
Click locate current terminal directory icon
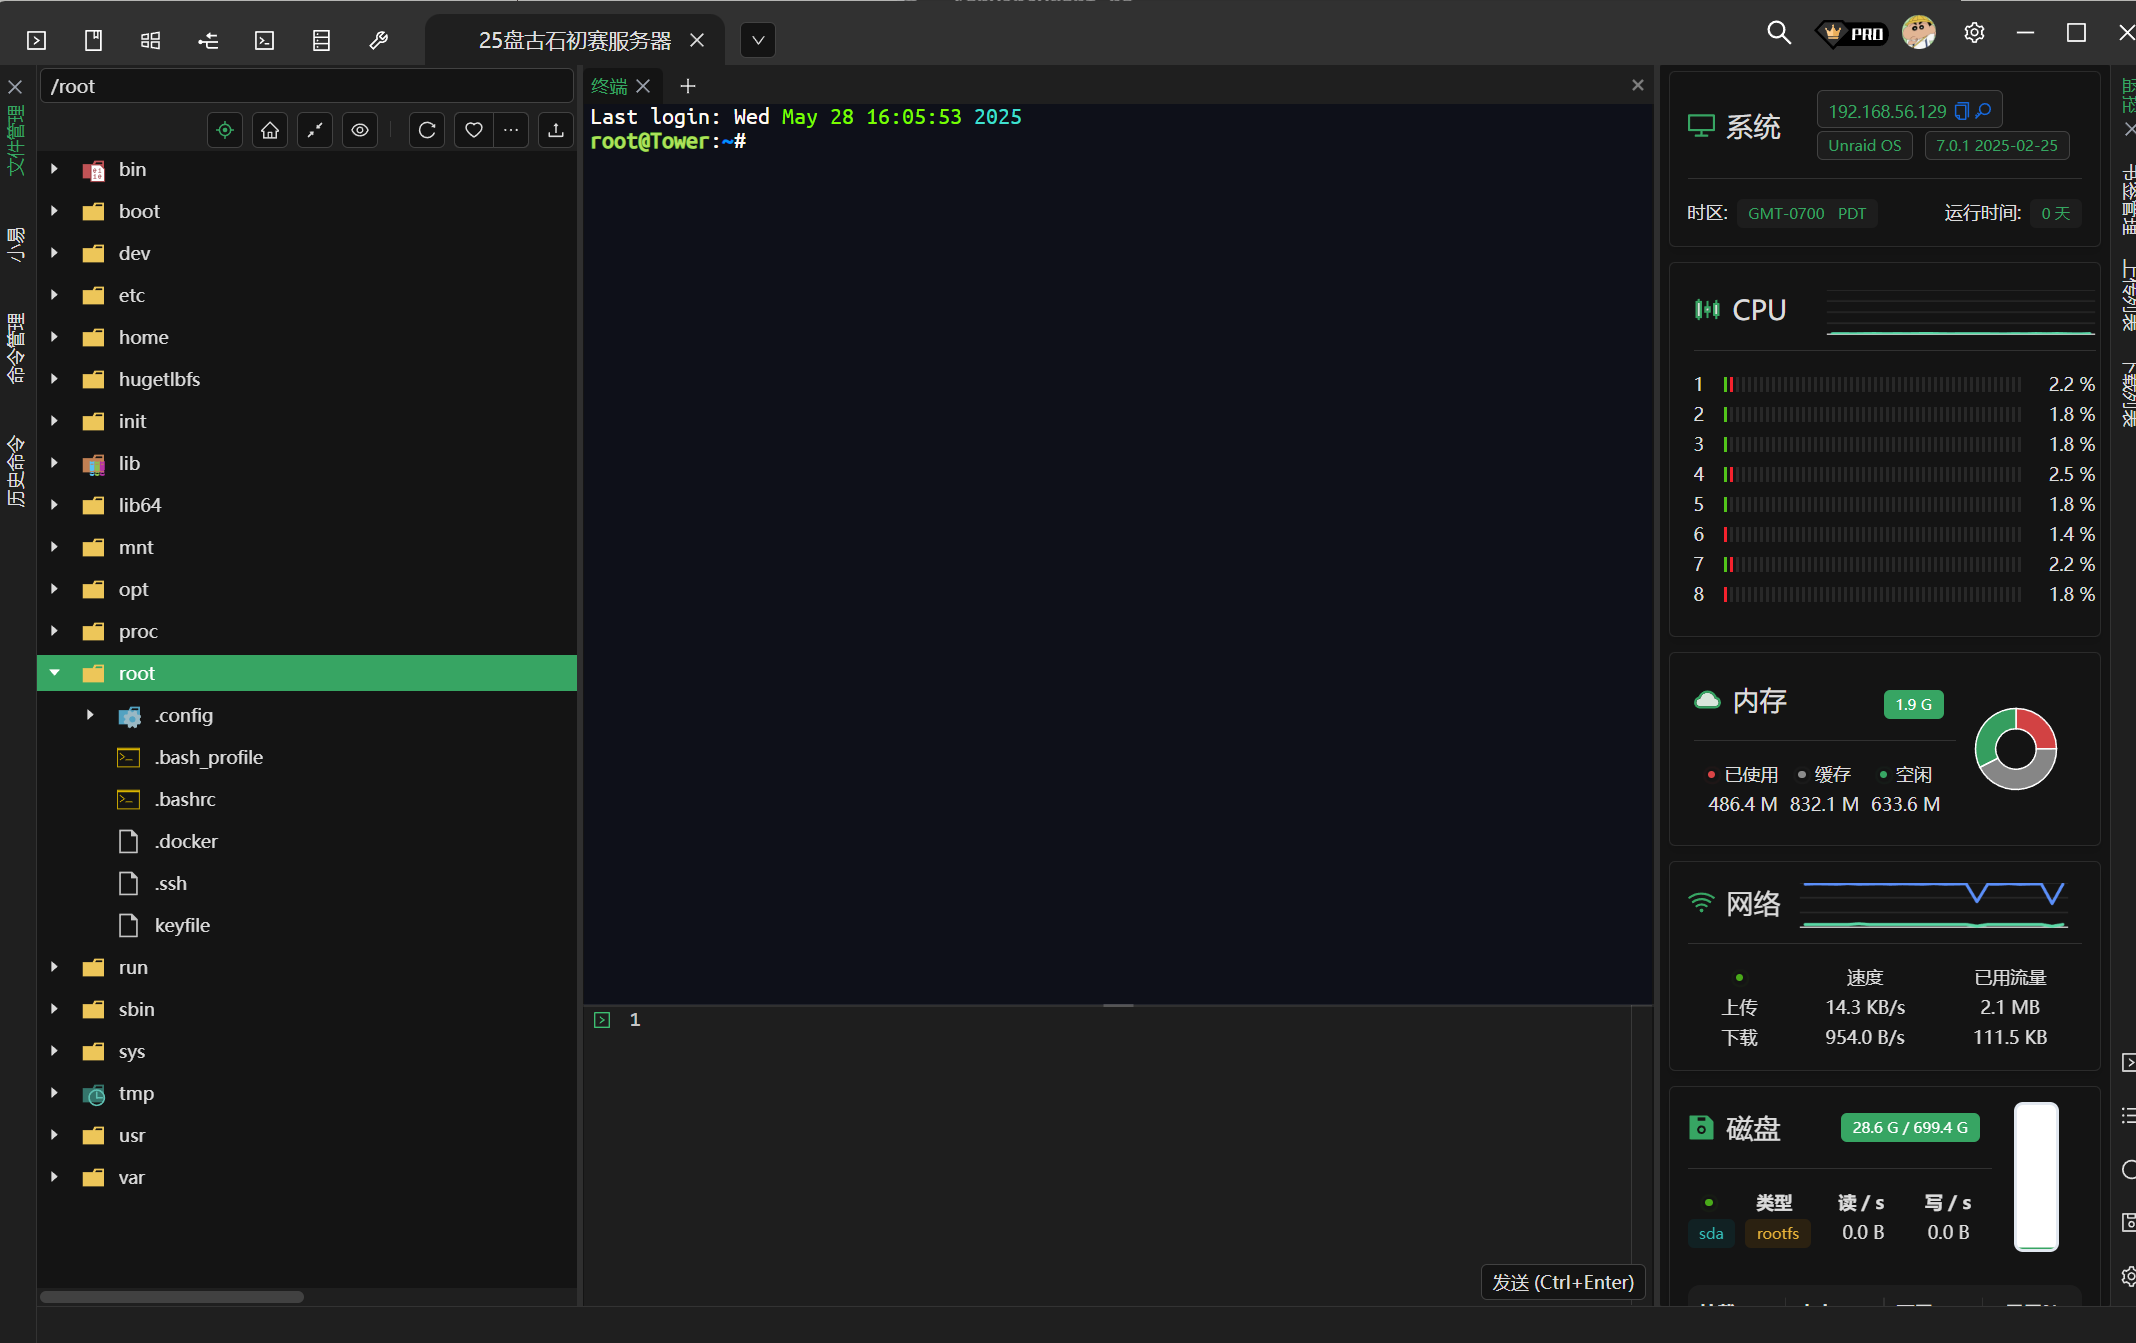225,130
